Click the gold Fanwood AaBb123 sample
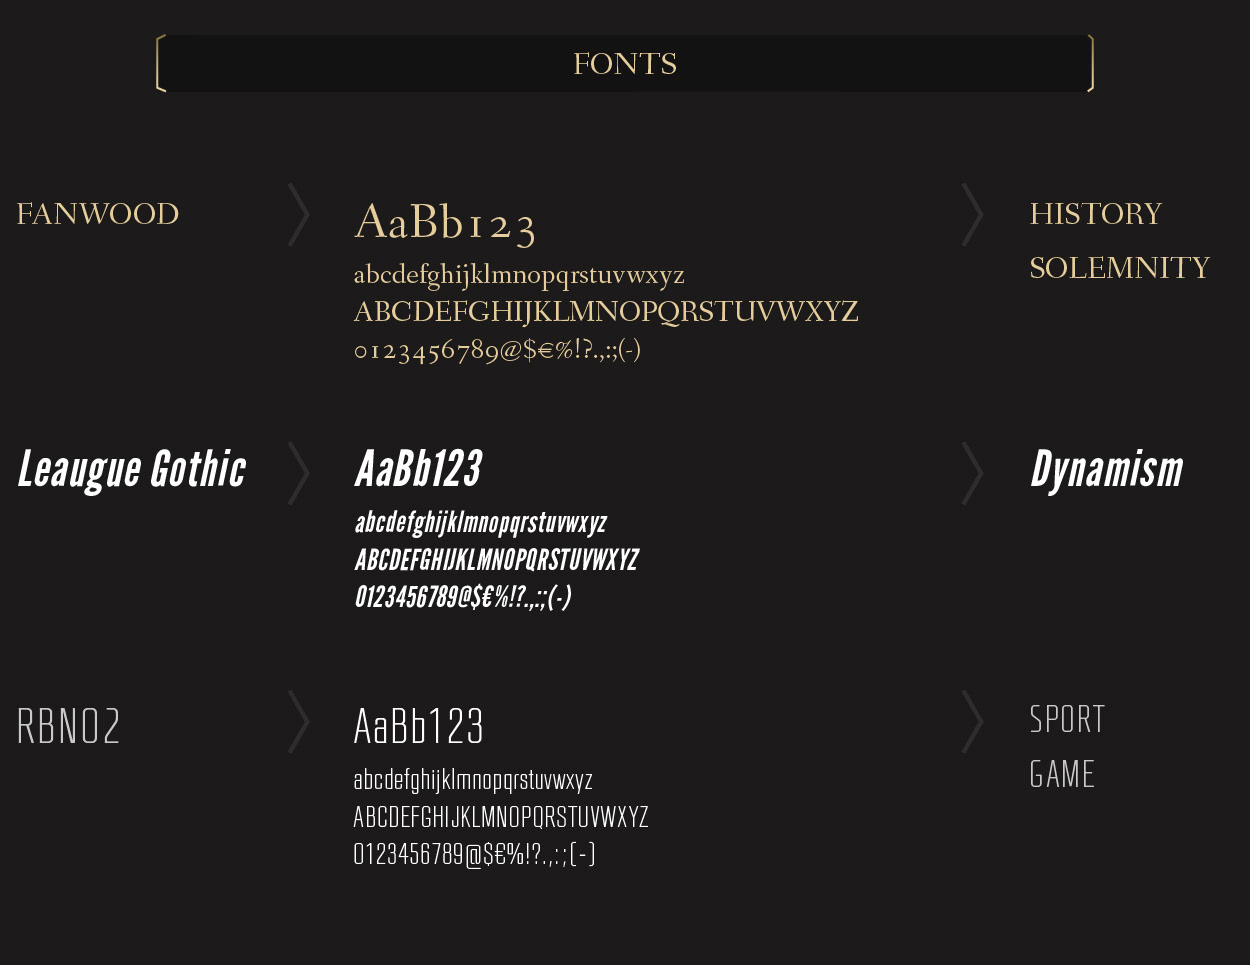The height and width of the screenshot is (965, 1250). coord(445,222)
